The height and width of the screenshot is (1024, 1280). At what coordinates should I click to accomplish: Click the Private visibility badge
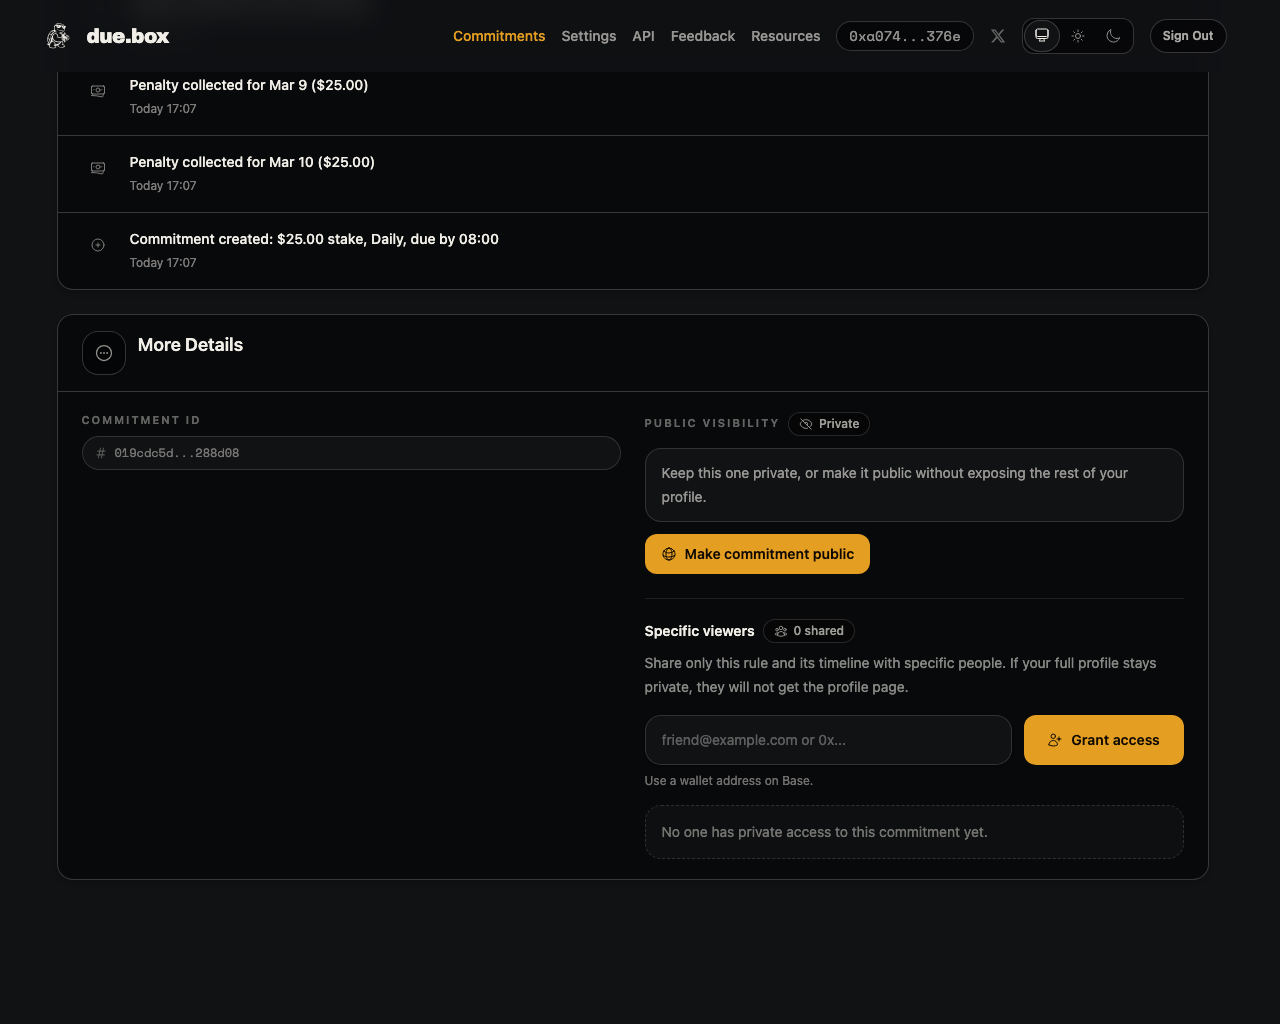click(828, 424)
